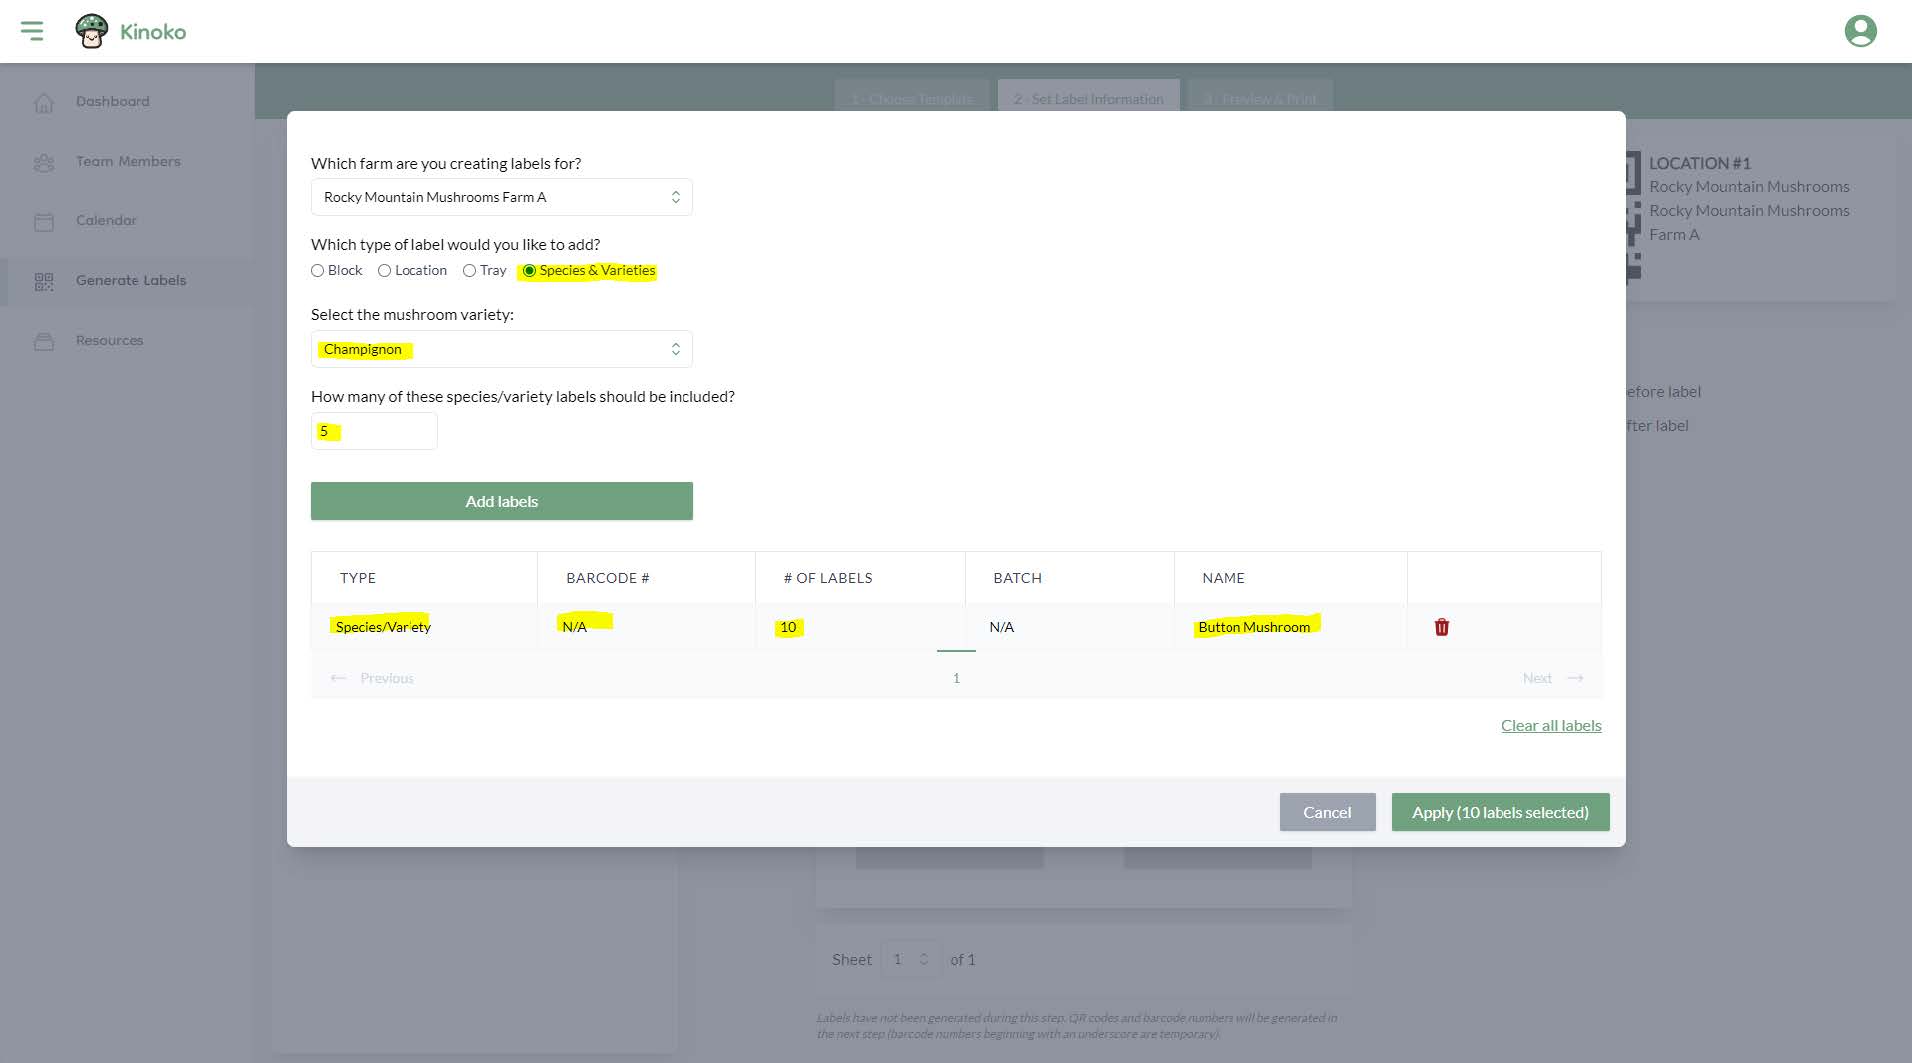This screenshot has width=1912, height=1063.
Task: Click the Generate Labels QR icon
Action: pyautogui.click(x=44, y=281)
